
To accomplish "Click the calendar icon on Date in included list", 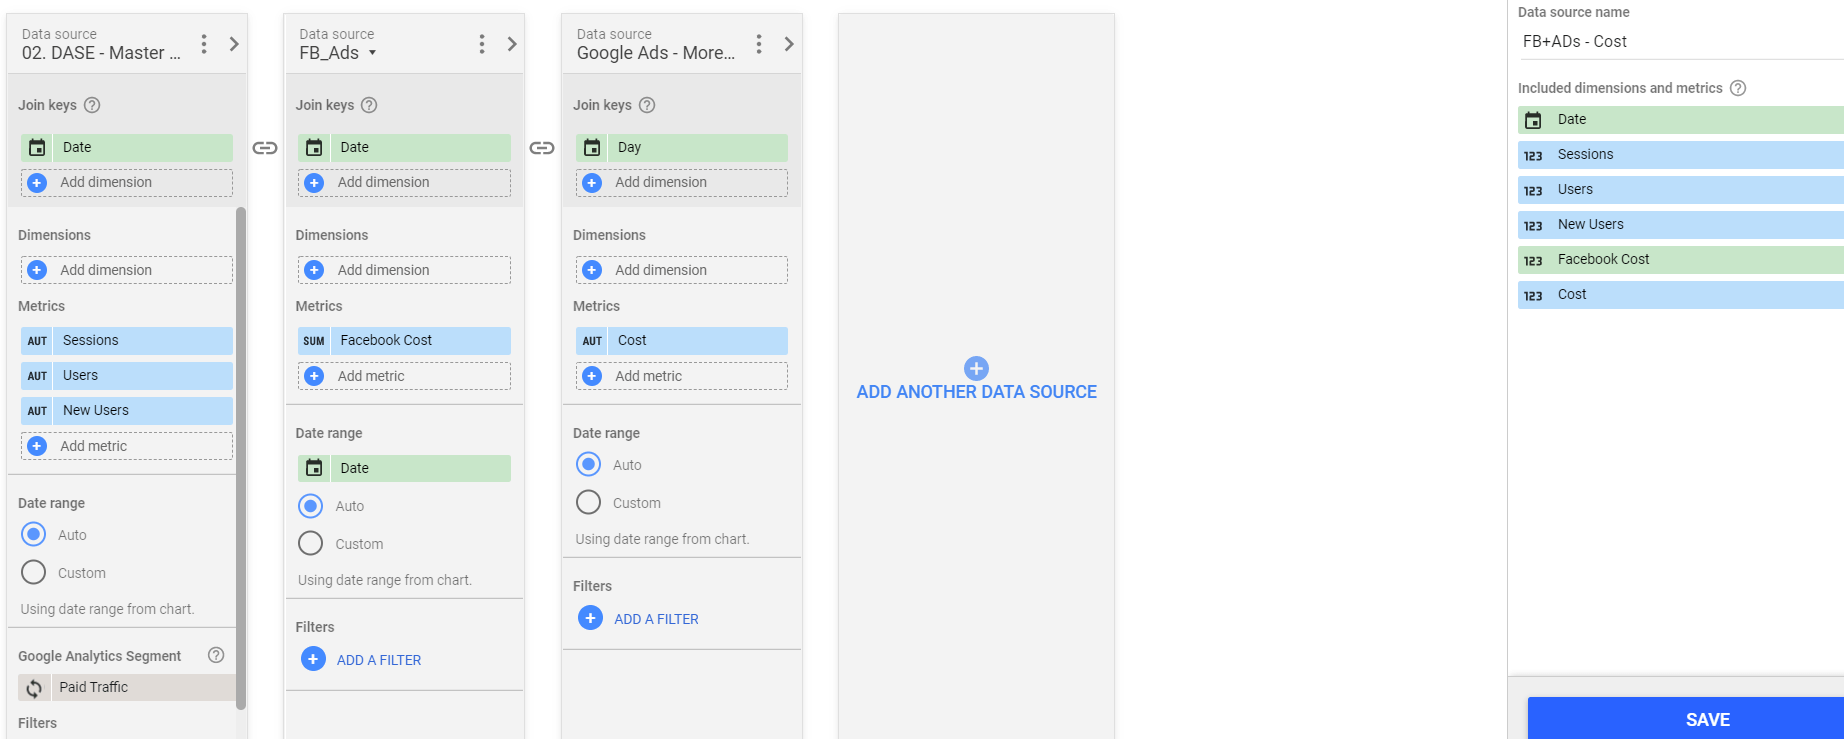I will click(1533, 121).
